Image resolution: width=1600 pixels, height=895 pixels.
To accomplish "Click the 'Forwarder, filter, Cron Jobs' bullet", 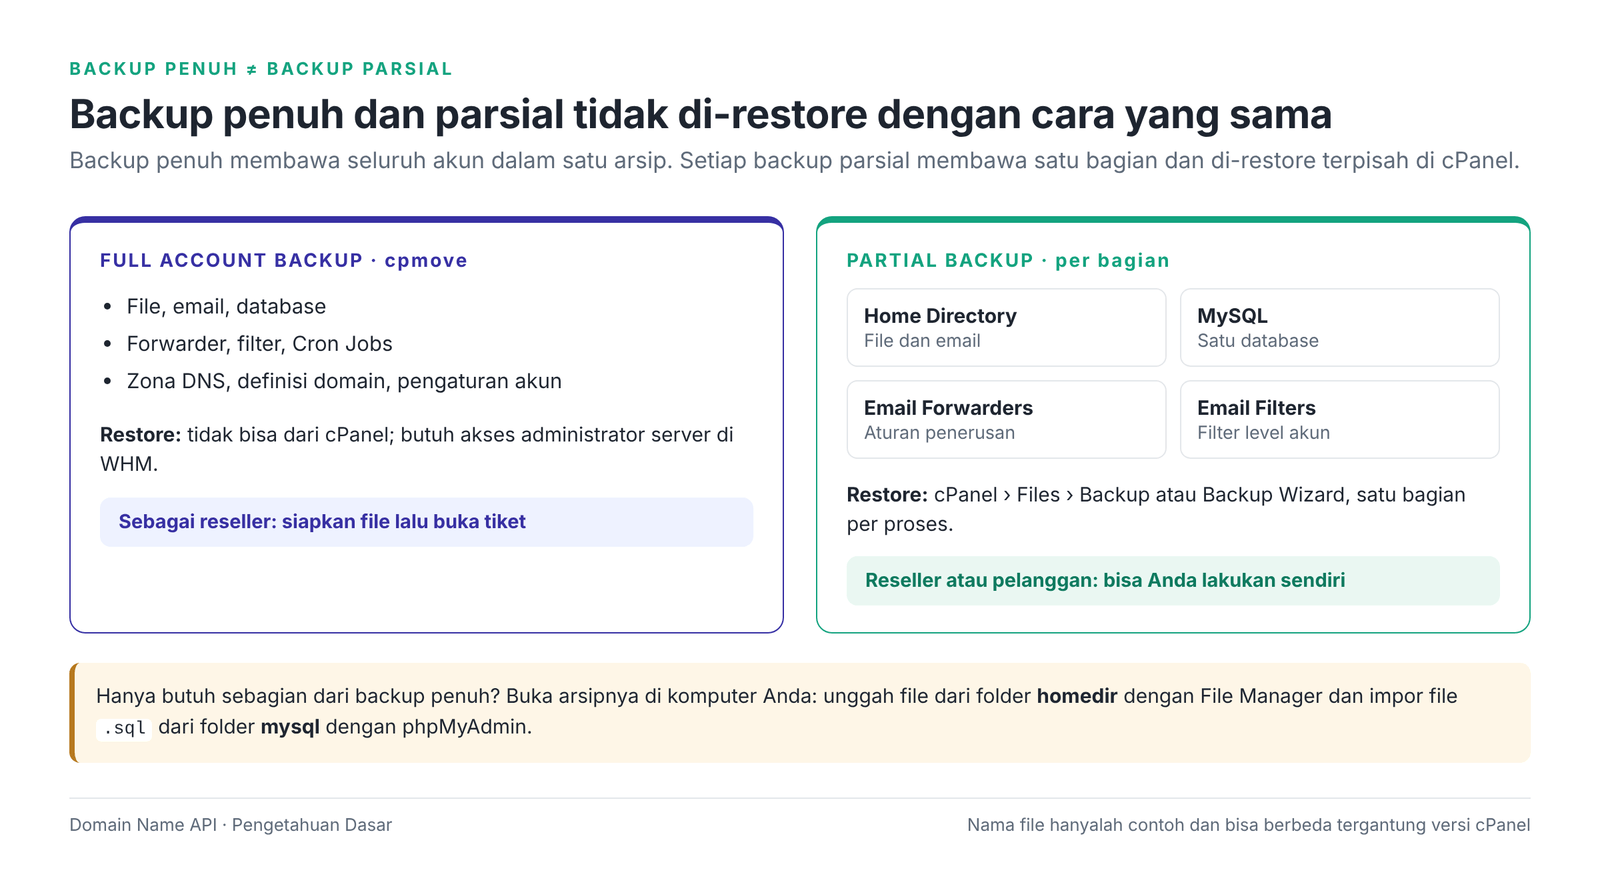I will (x=259, y=344).
